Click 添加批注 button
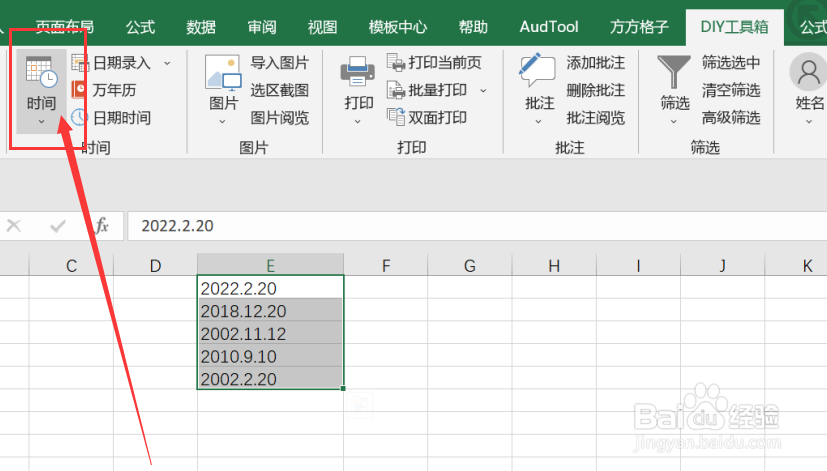The height and width of the screenshot is (471, 827). click(x=595, y=63)
